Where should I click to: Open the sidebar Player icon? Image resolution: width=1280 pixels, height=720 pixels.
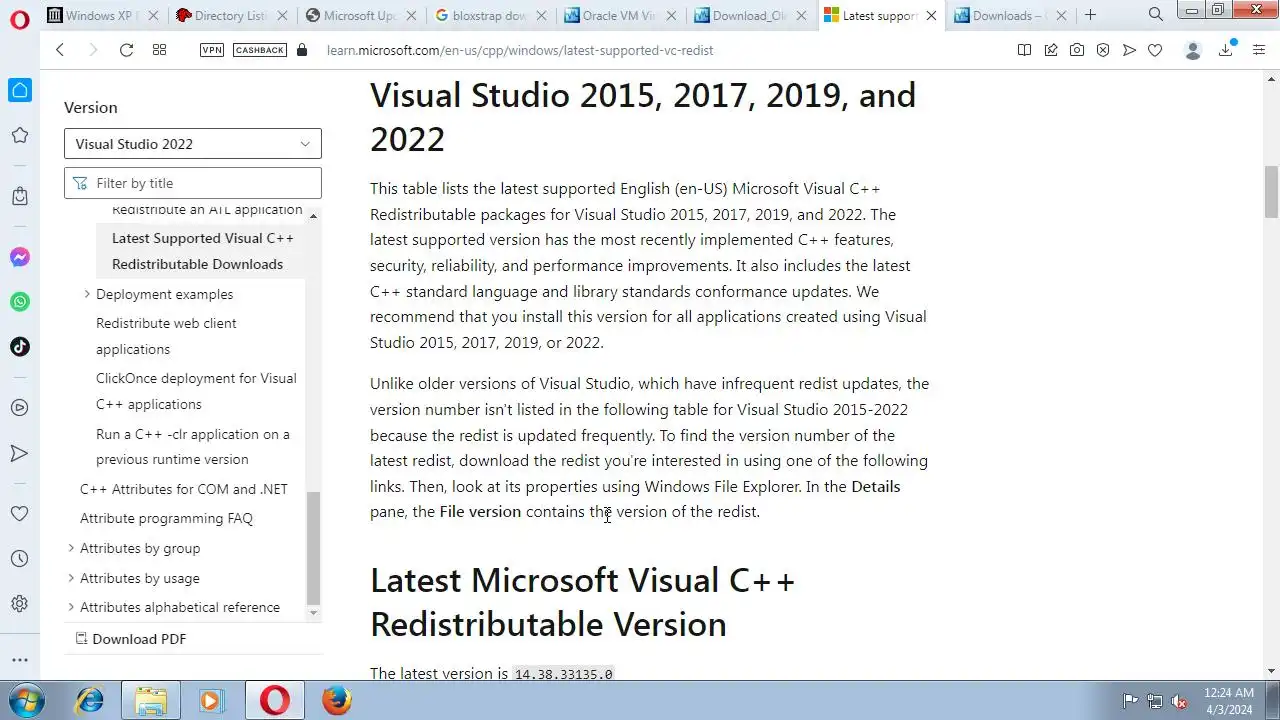(19, 408)
